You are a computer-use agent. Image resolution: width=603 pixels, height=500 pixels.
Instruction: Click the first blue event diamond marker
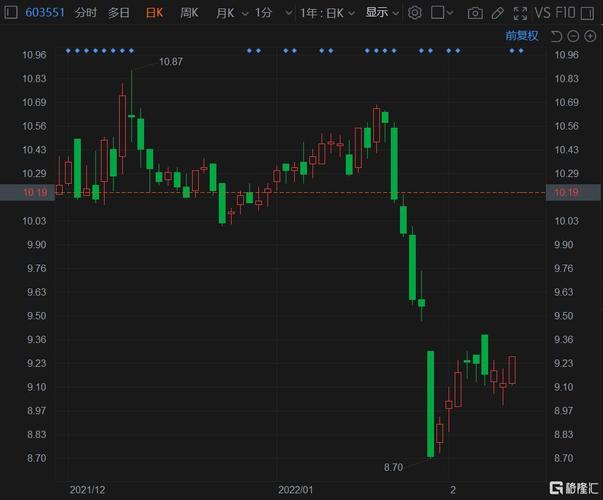[x=68, y=51]
